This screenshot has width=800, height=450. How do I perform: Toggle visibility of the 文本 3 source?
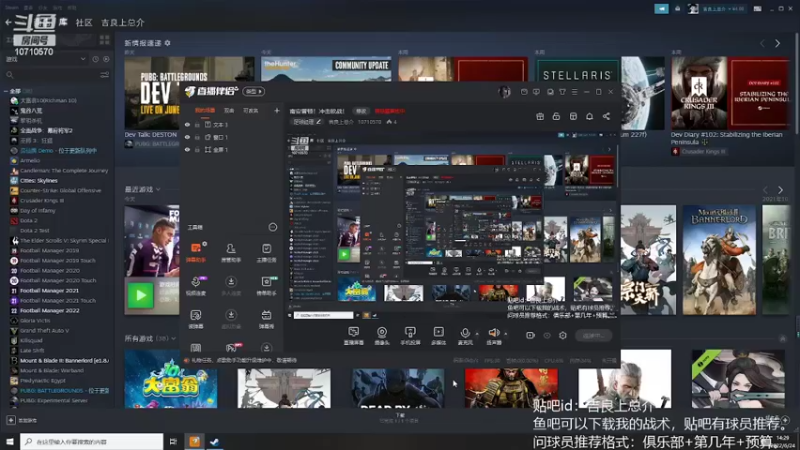(187, 124)
